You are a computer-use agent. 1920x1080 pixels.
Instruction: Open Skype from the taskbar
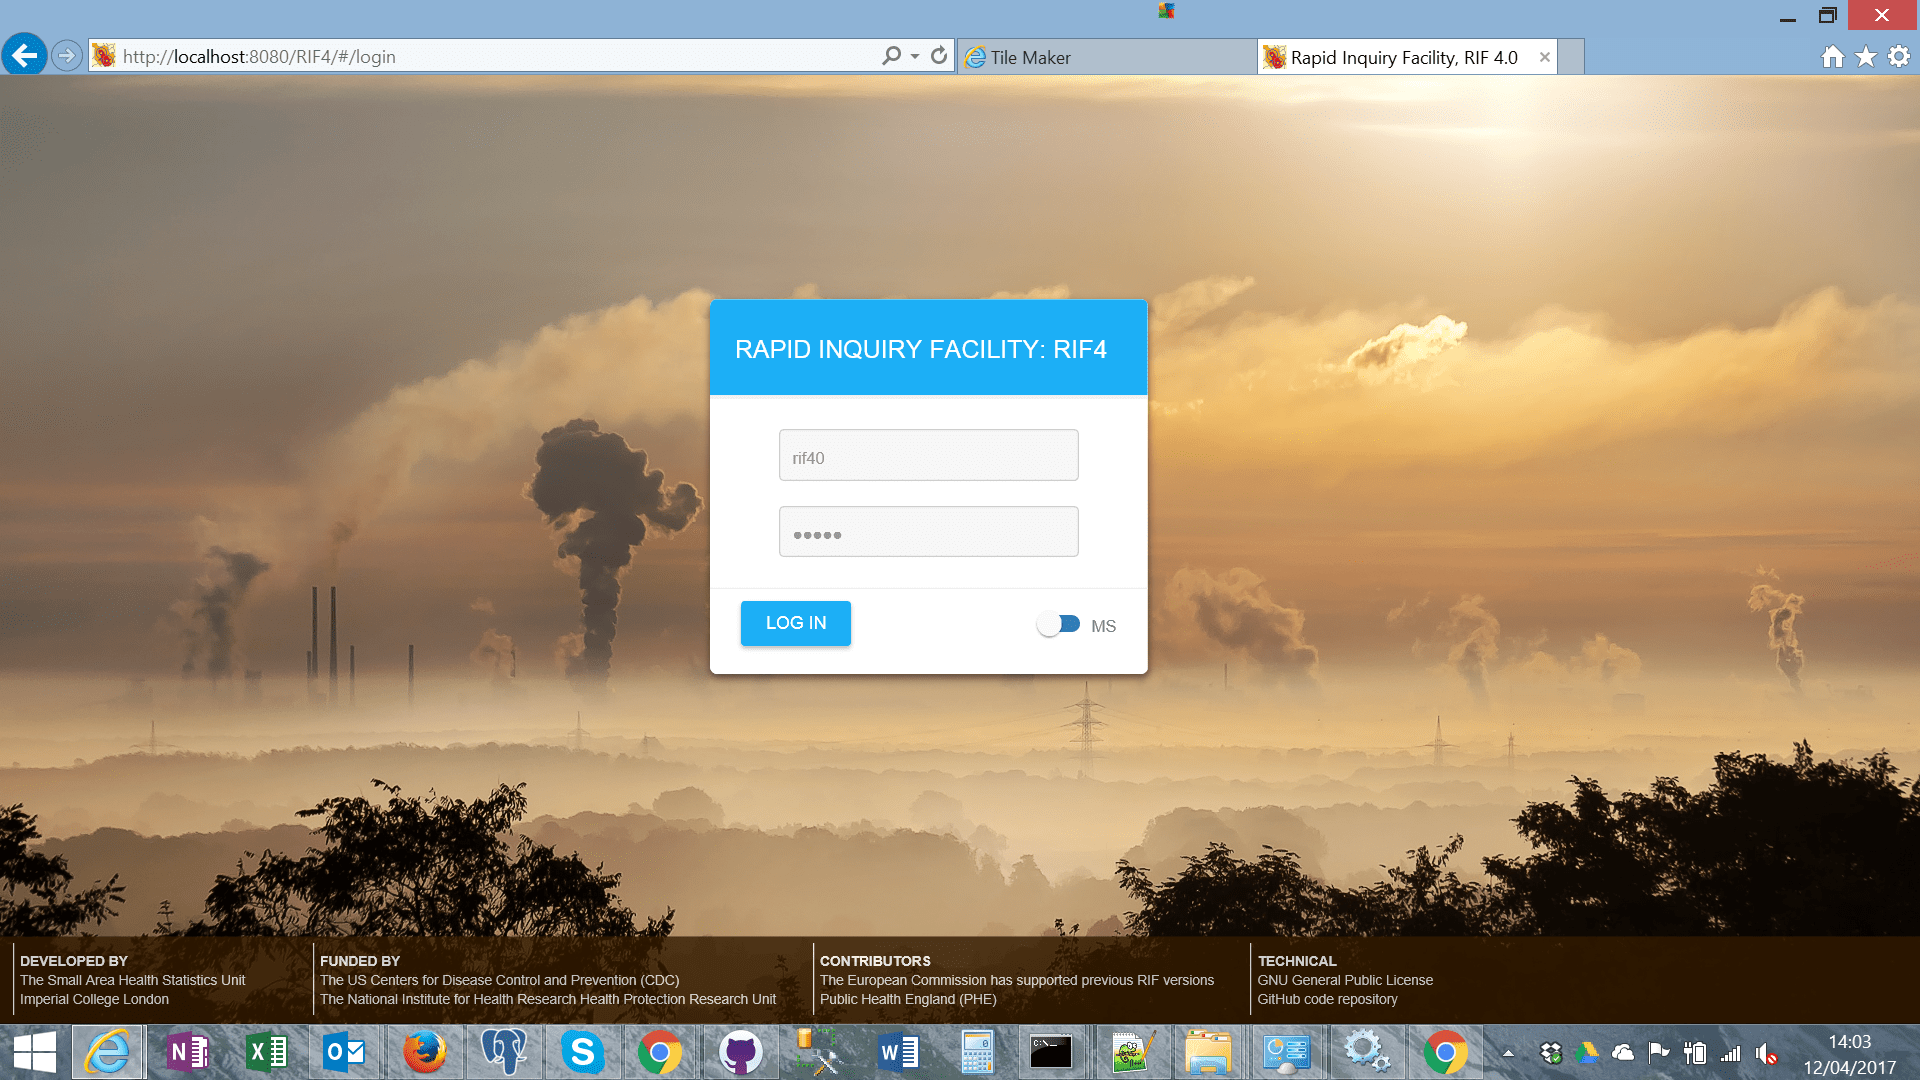(x=582, y=1052)
